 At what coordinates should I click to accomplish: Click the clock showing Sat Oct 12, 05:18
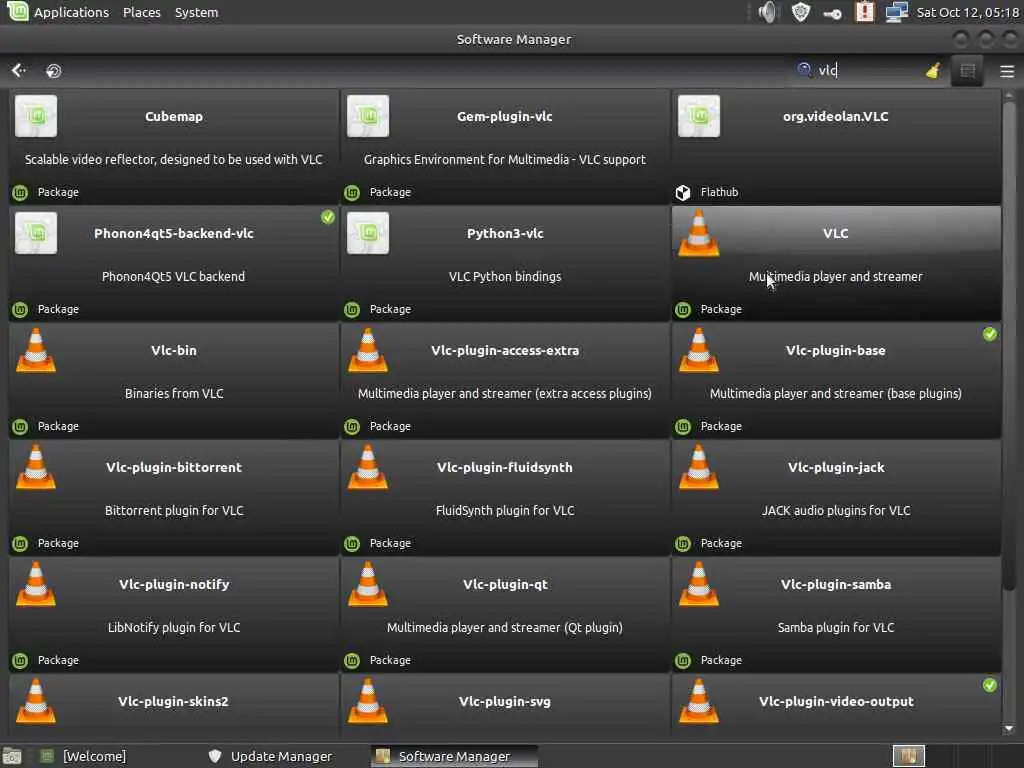[967, 12]
